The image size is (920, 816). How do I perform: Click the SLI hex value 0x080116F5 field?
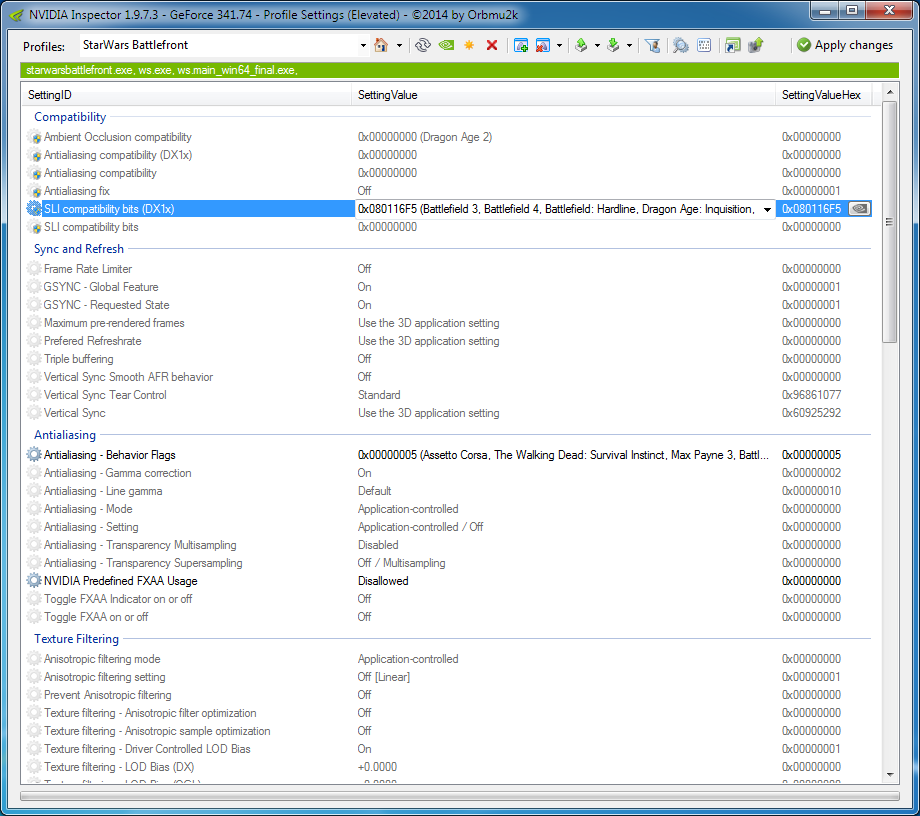point(813,209)
